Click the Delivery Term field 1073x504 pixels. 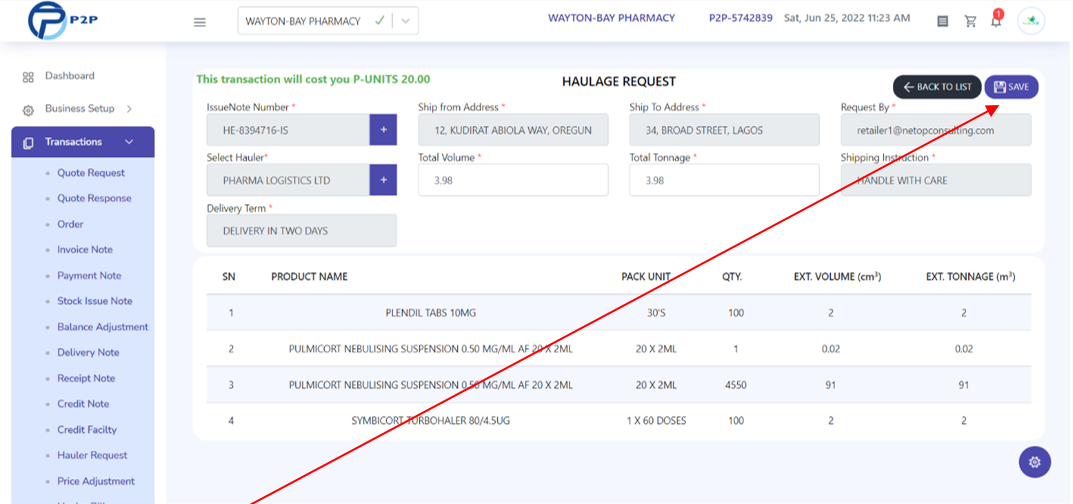coord(302,231)
